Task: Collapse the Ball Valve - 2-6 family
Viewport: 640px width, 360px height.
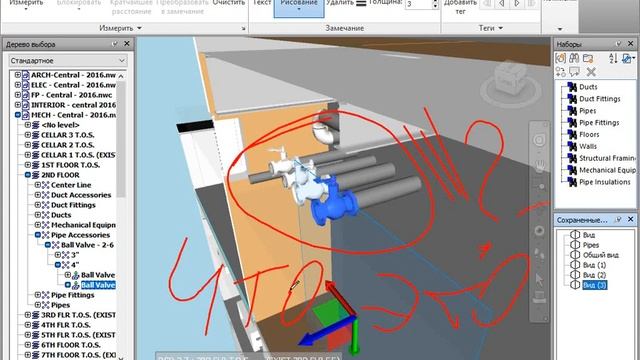Action: point(48,245)
